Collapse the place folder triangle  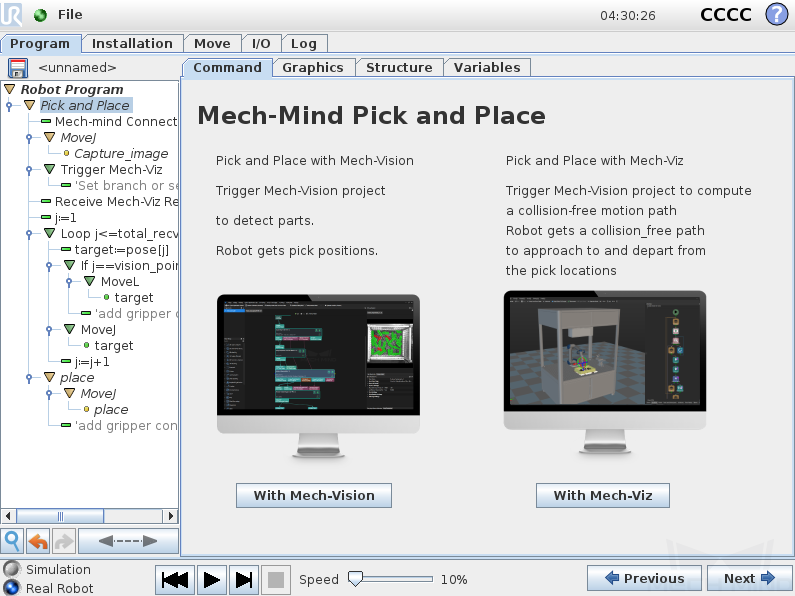point(49,377)
